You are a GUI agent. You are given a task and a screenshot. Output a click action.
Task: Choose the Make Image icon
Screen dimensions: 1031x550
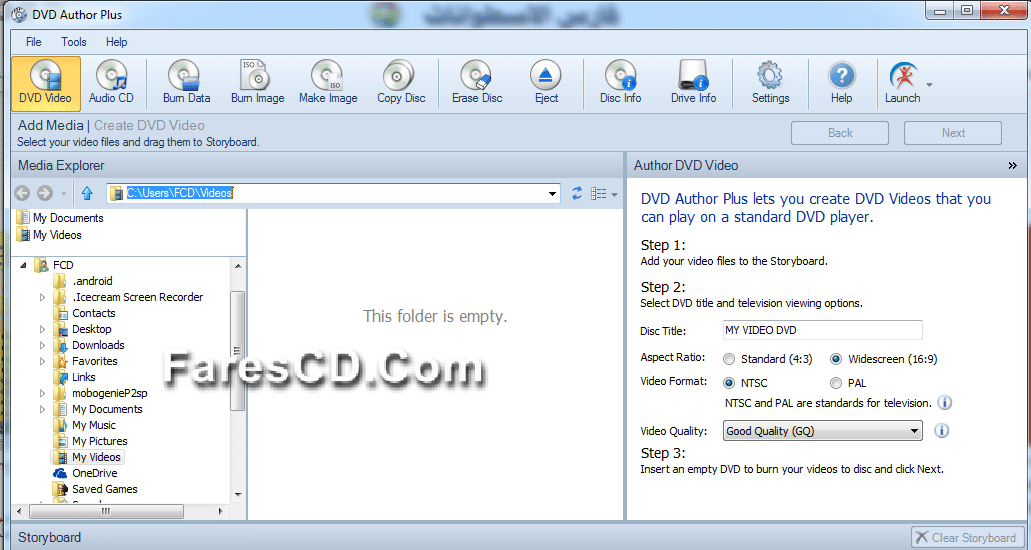[x=328, y=83]
